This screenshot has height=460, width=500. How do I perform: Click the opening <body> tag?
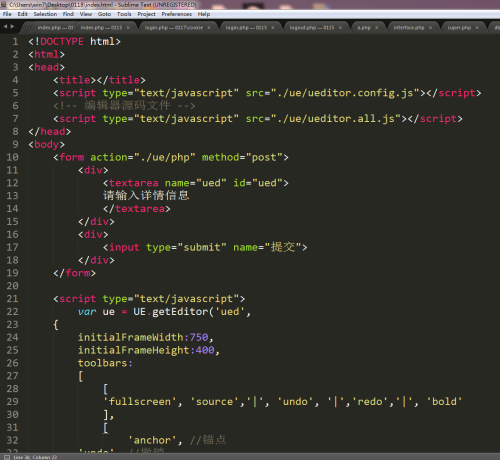click(47, 145)
